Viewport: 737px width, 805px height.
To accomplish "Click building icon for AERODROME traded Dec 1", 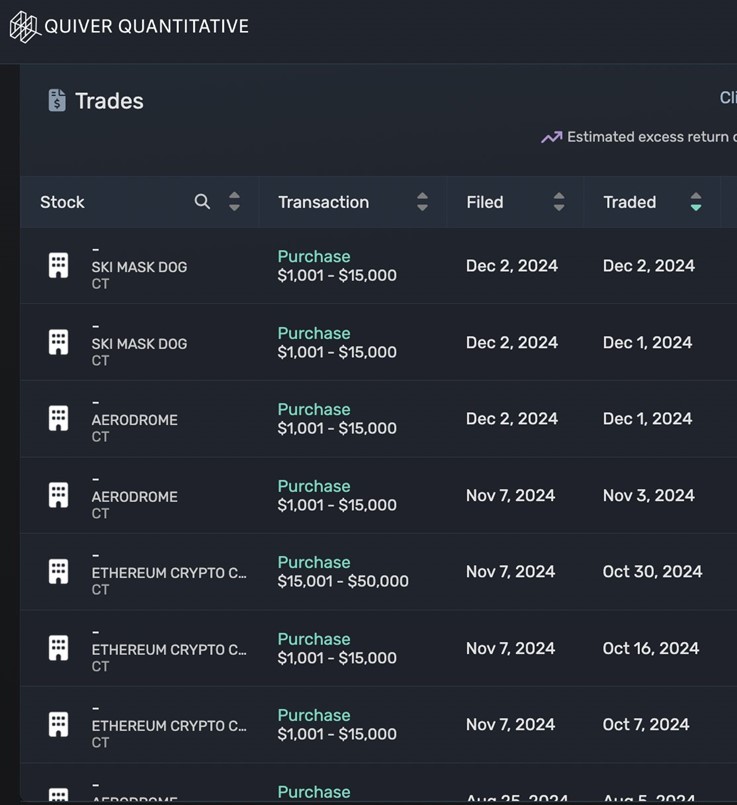I will 58,418.
